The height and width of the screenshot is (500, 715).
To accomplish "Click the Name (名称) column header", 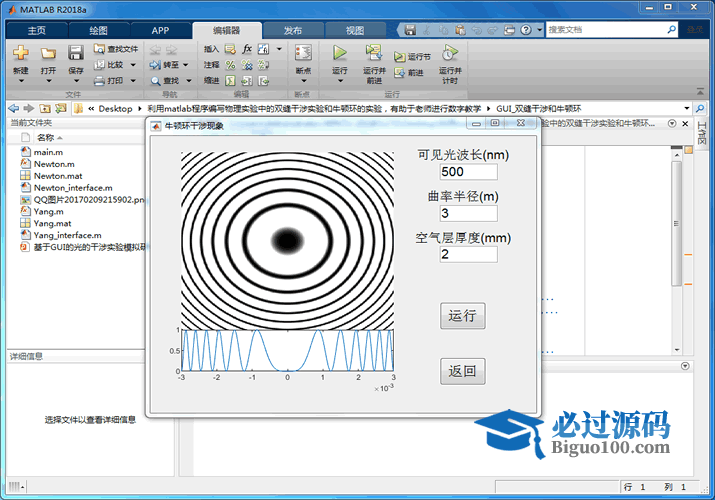I will pyautogui.click(x=46, y=137).
